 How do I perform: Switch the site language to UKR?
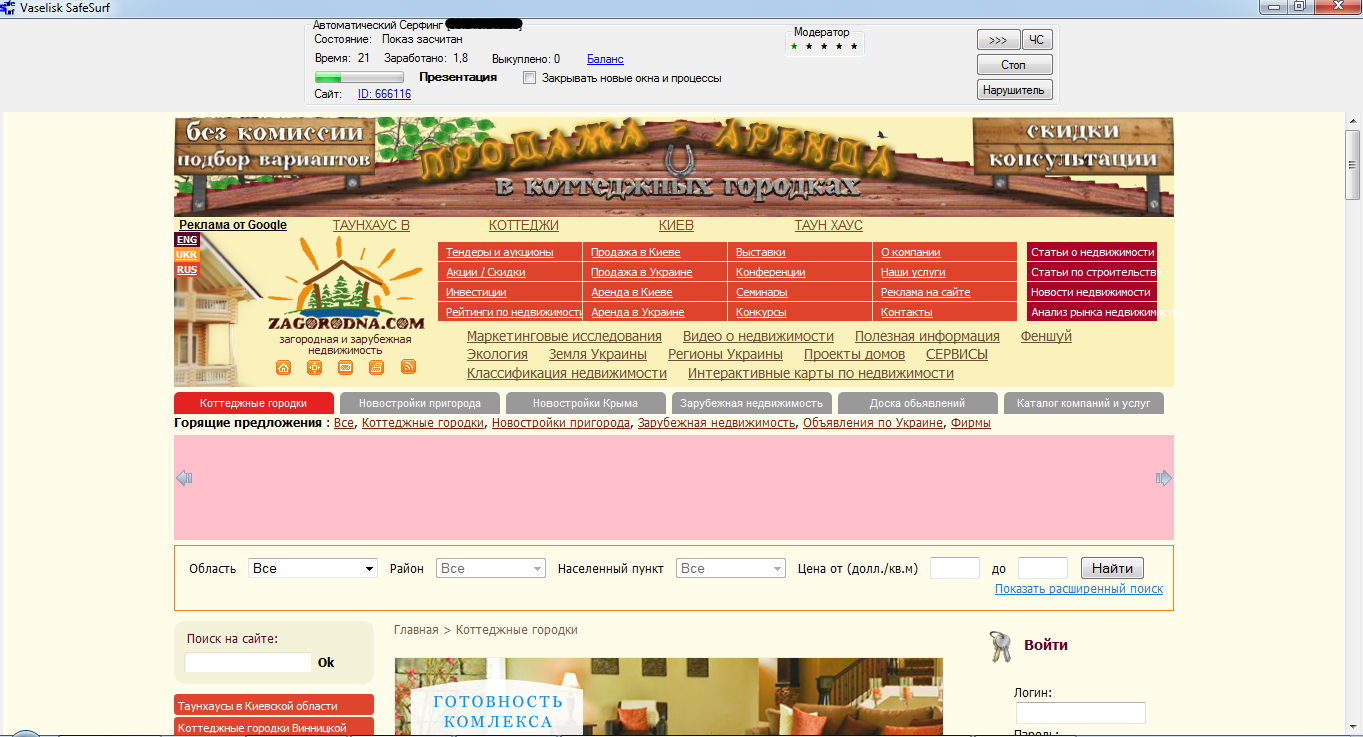coord(187,255)
